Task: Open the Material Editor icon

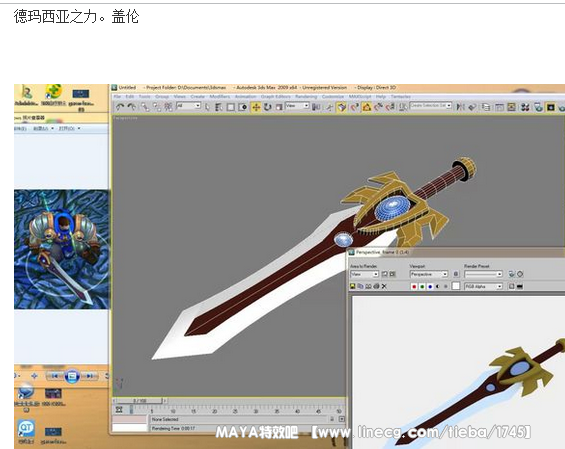Action: tap(525, 107)
